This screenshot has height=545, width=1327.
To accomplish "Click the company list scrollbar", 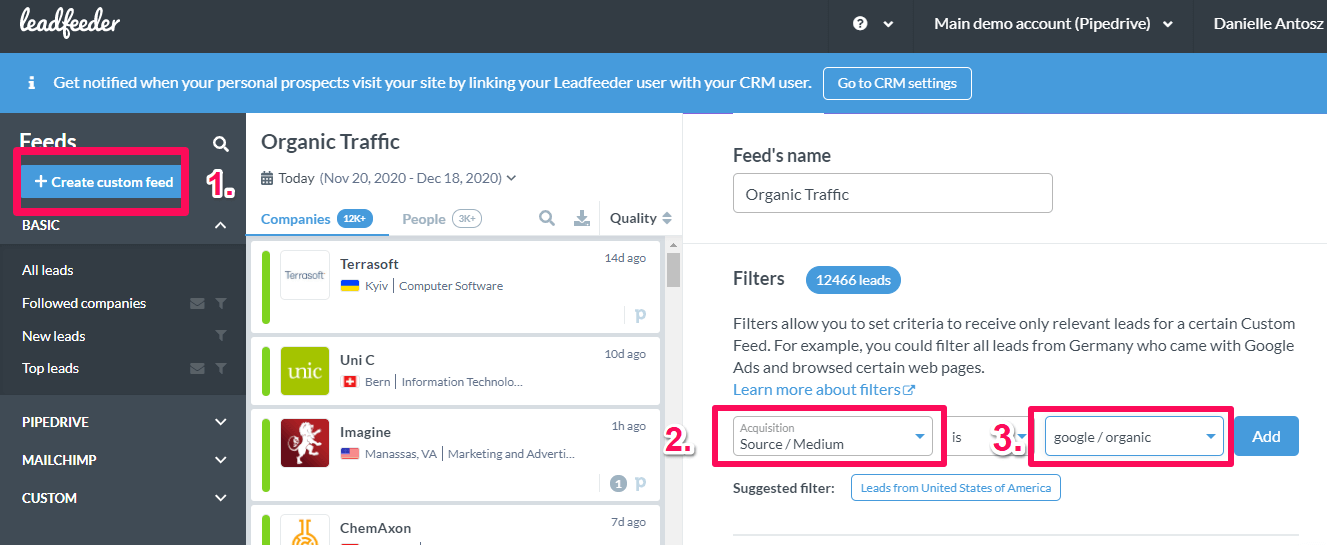I will coord(673,270).
